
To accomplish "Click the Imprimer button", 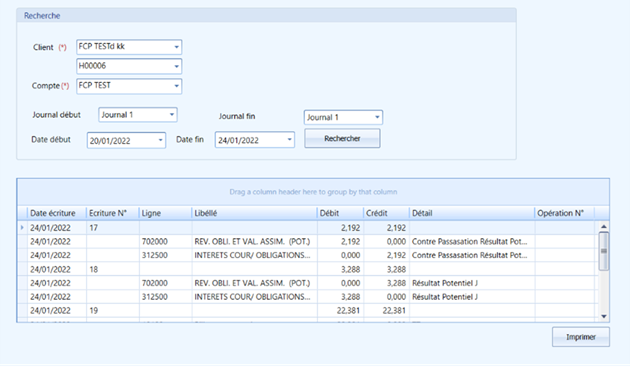I will 581,337.
